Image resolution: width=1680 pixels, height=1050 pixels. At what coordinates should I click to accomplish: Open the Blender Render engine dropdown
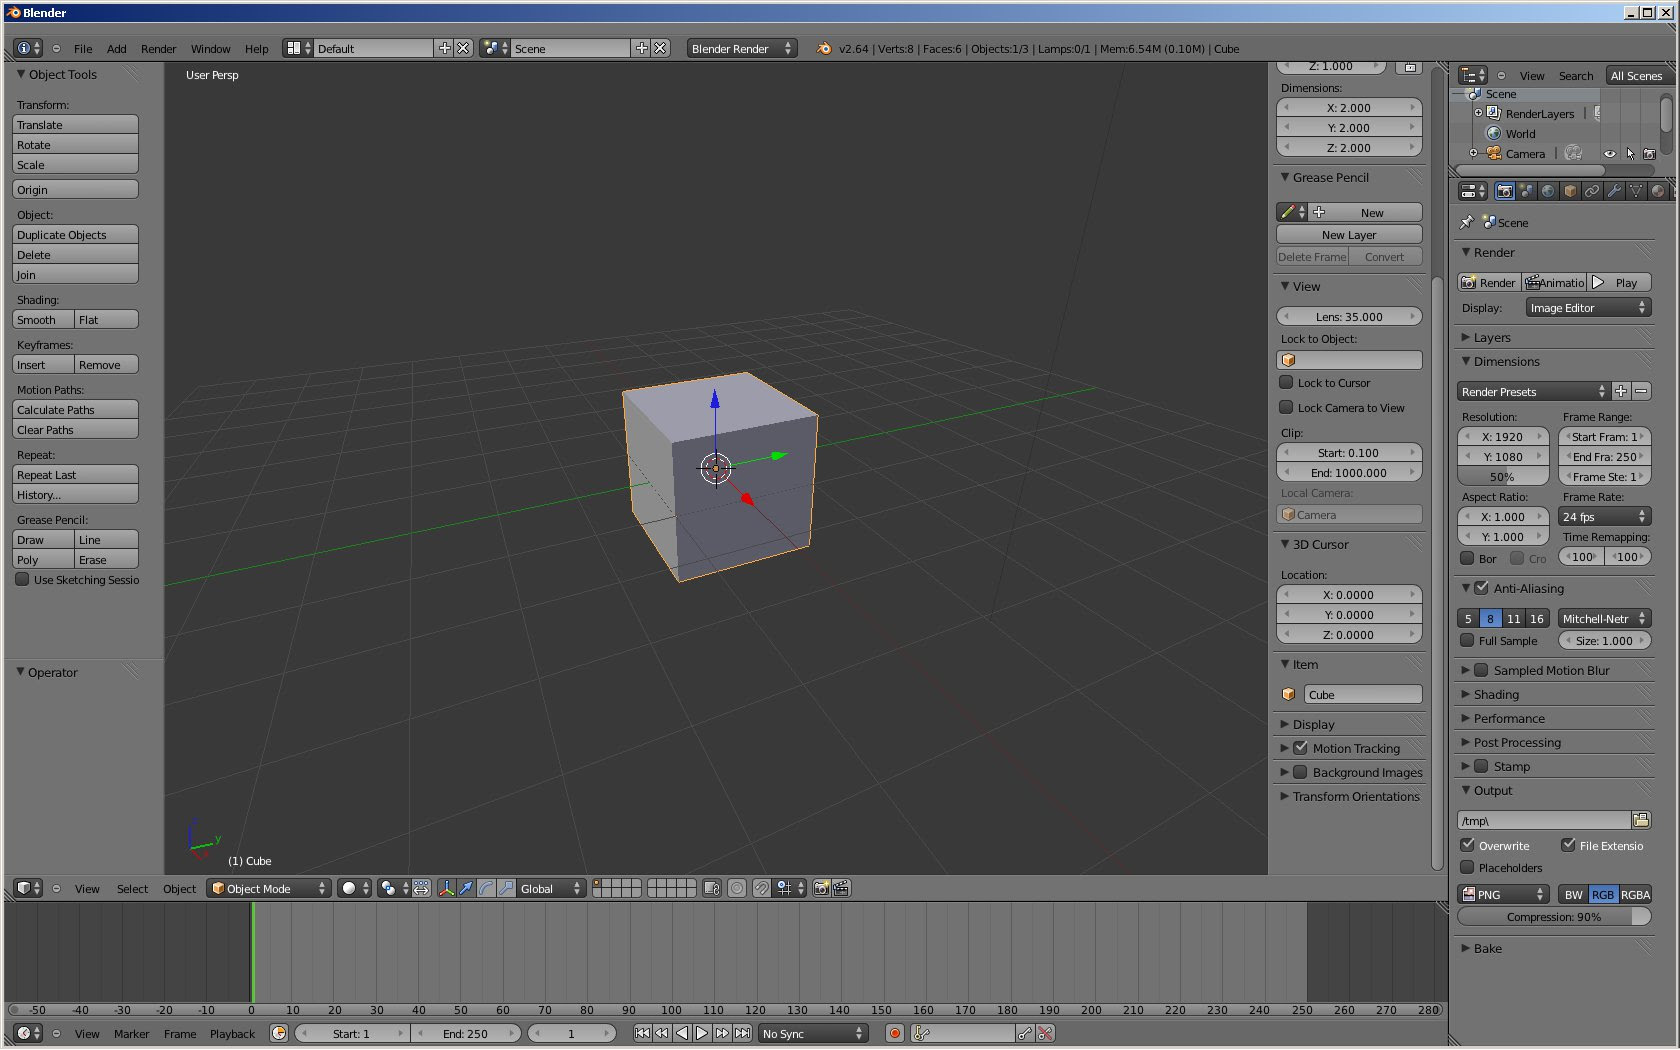[x=740, y=48]
